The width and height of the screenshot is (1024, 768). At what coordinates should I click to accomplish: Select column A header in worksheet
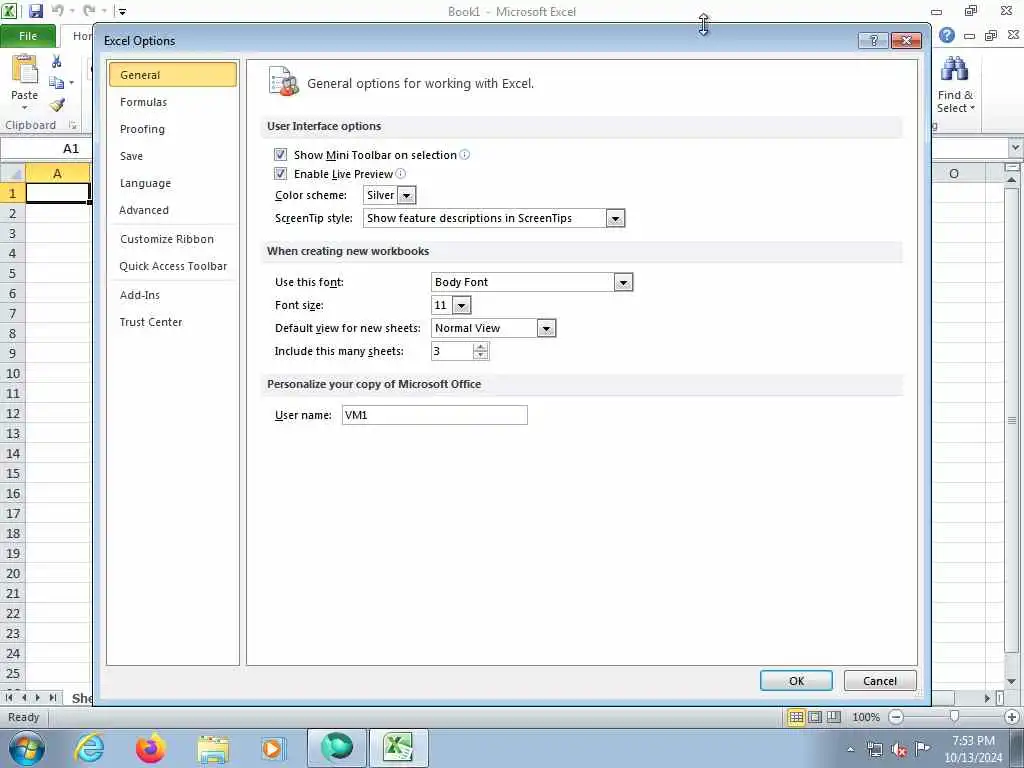pyautogui.click(x=57, y=174)
